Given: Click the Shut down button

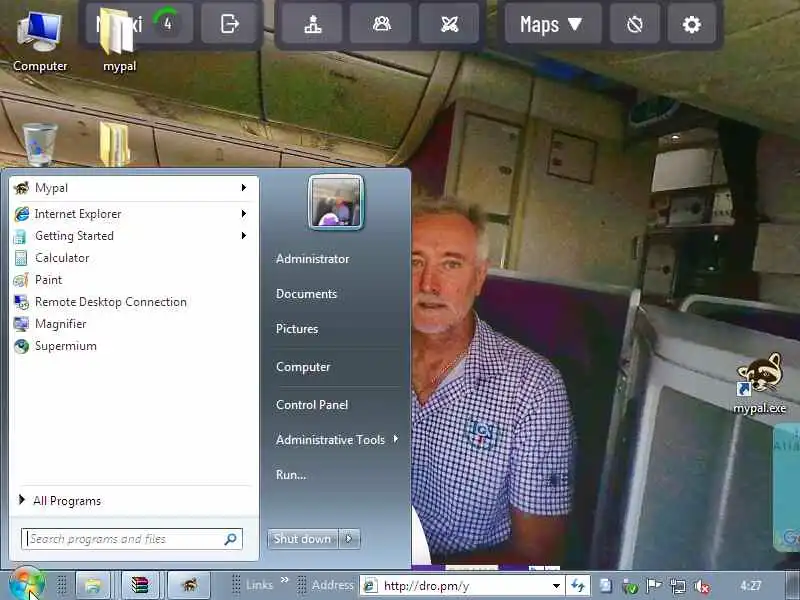Looking at the screenshot, I should tap(302, 538).
